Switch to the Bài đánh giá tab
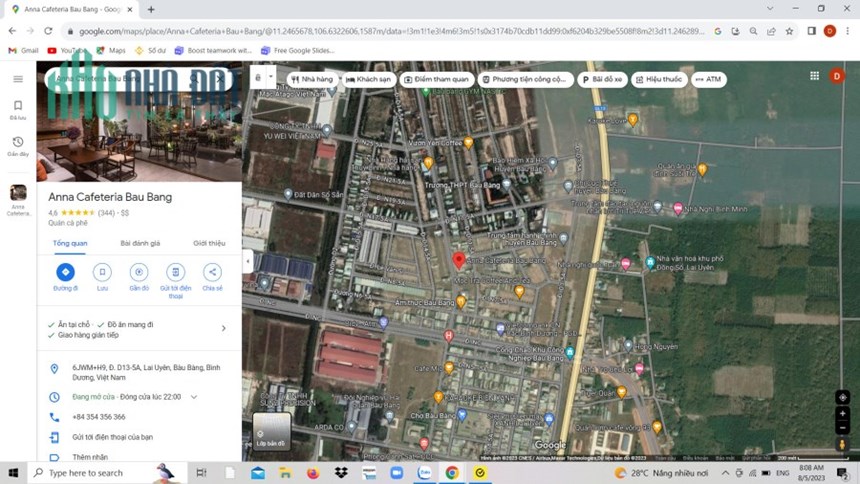This screenshot has width=860, height=484. pyautogui.click(x=140, y=243)
